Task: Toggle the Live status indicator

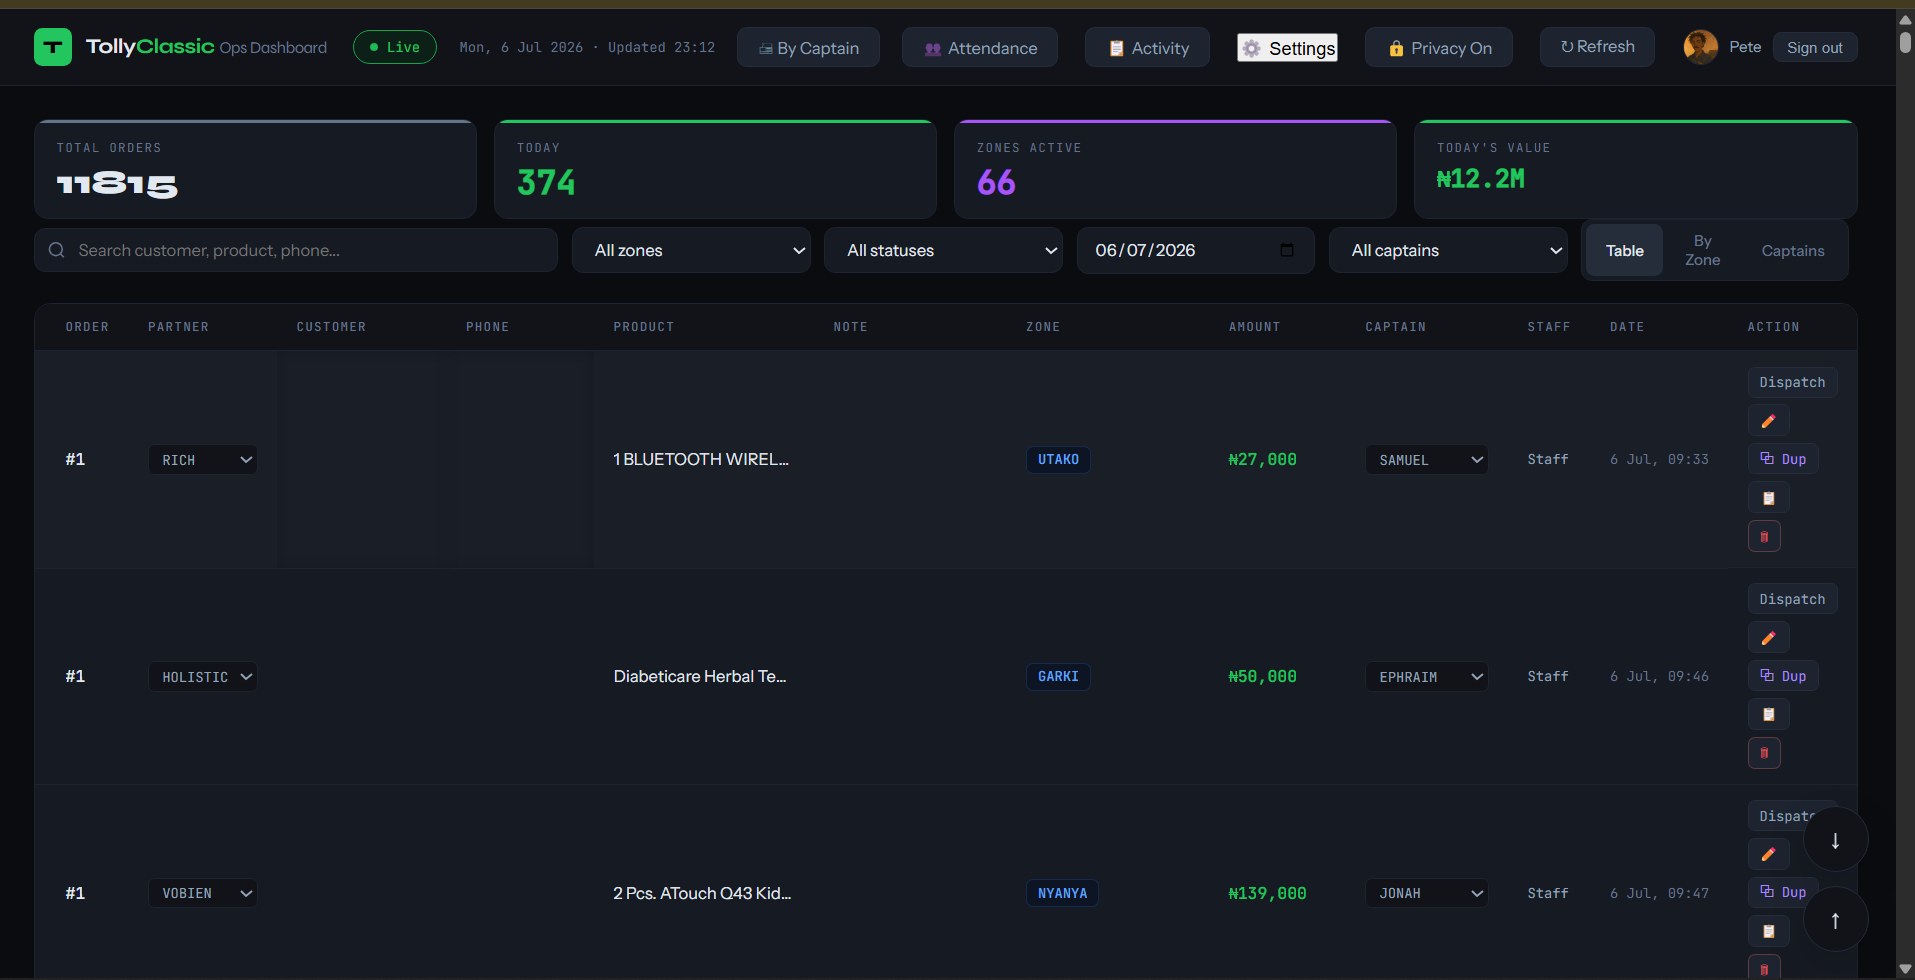Action: (395, 47)
